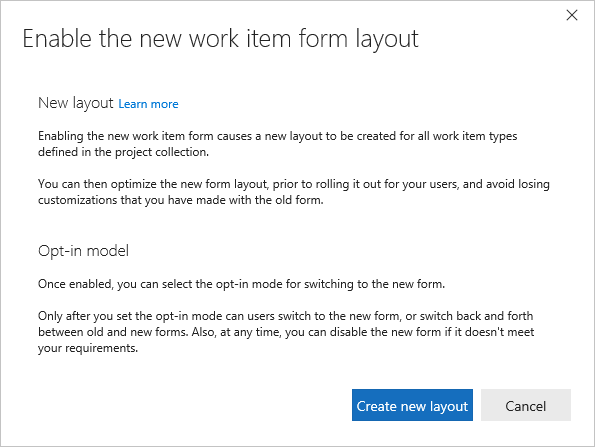
Task: Click the 'New layout' heading
Action: 76,103
